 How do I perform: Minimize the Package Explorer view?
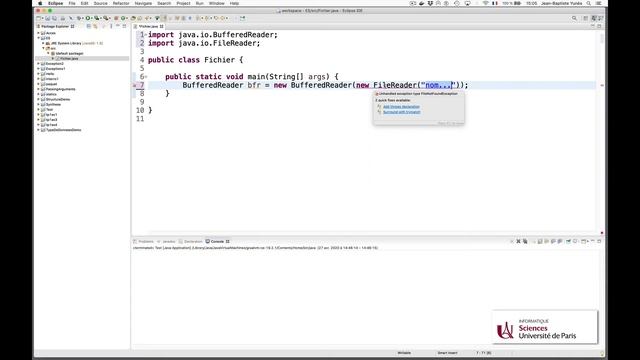118,26
